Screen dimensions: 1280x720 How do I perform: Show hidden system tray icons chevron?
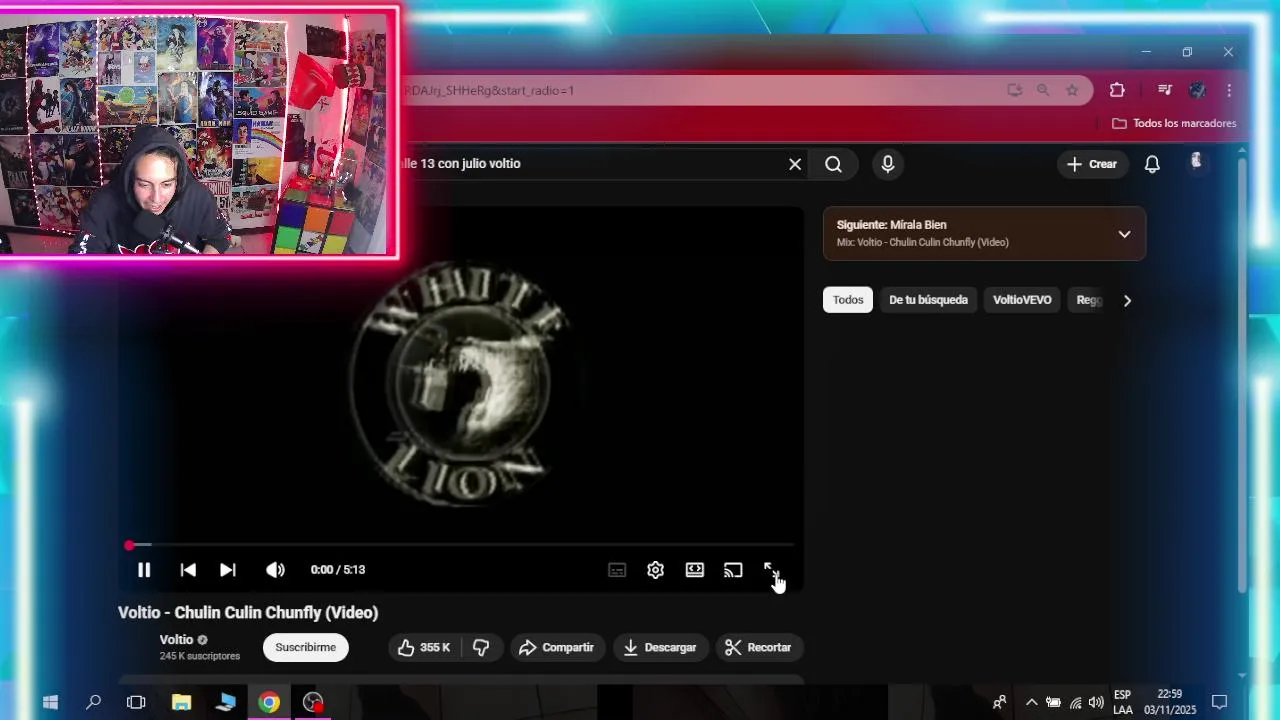pos(1031,702)
